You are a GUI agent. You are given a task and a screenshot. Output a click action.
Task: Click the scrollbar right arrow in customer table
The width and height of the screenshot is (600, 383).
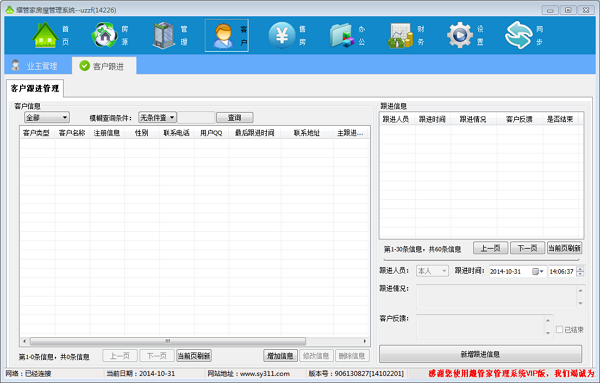click(x=365, y=341)
